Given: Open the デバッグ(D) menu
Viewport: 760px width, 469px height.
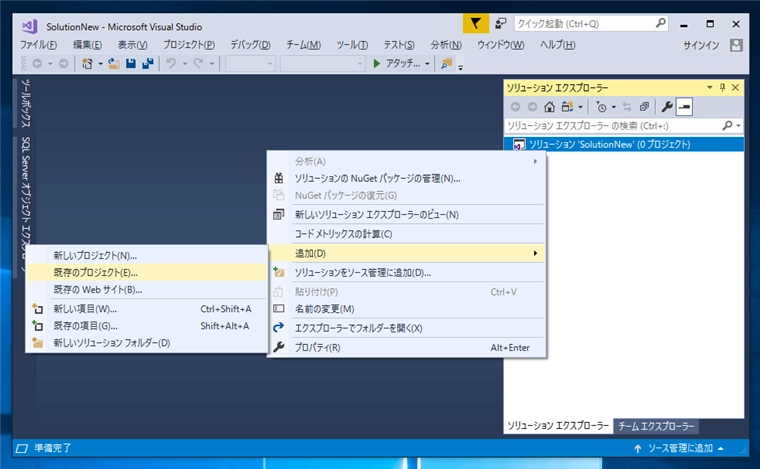Looking at the screenshot, I should click(x=250, y=45).
